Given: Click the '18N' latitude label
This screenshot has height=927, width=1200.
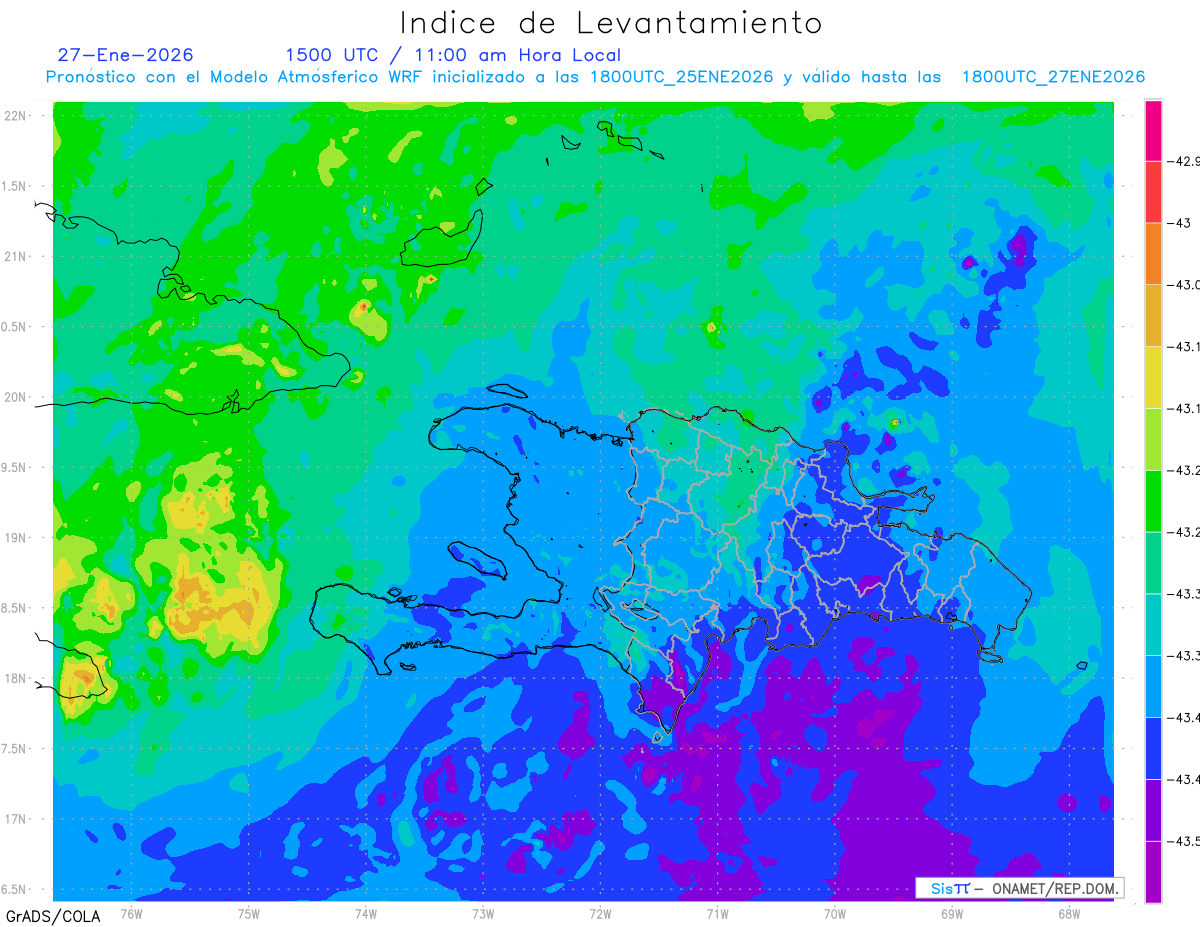Looking at the screenshot, I should 14,678.
